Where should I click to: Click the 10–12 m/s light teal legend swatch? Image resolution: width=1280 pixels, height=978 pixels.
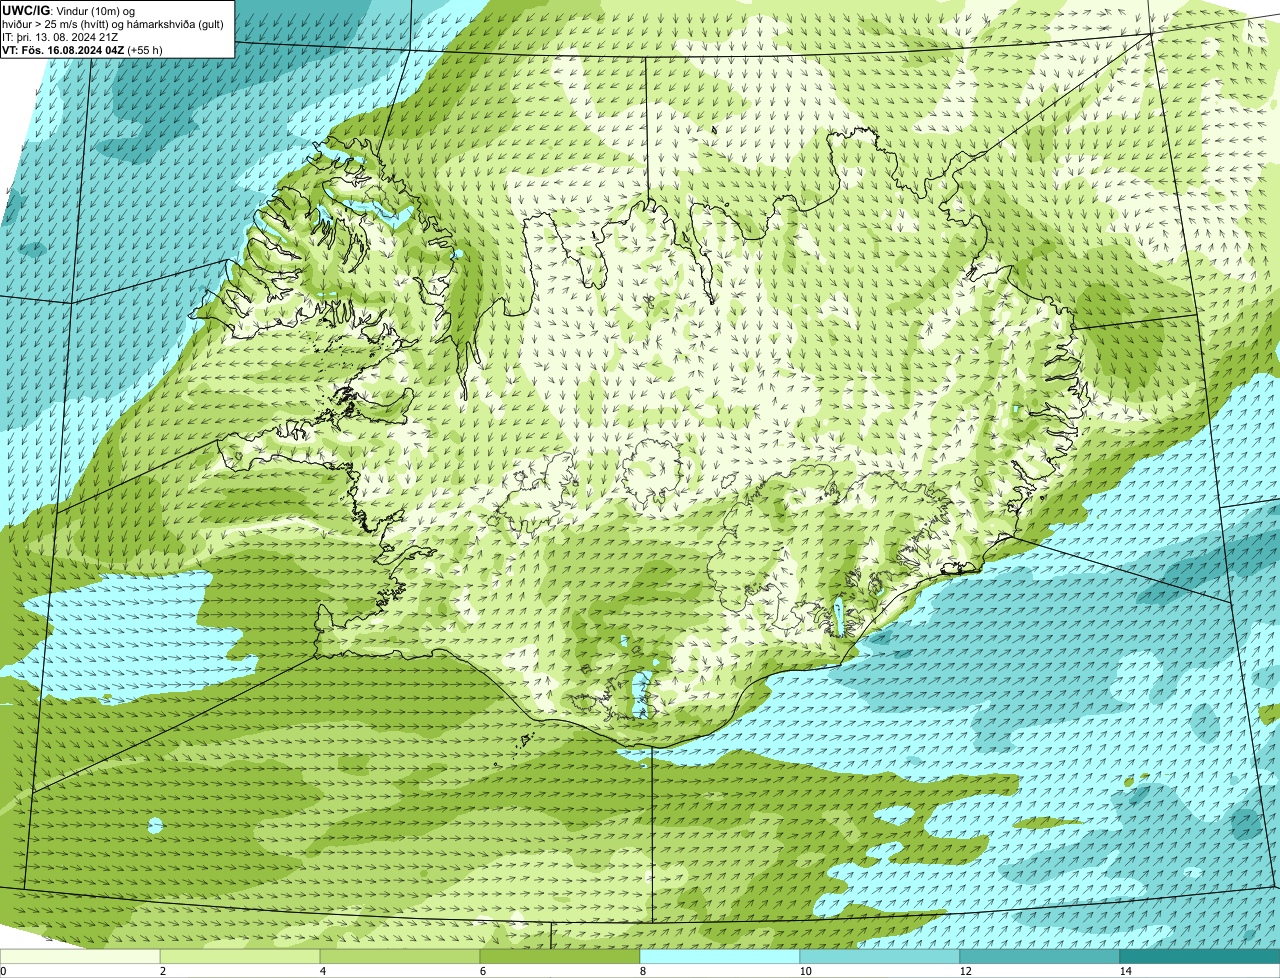880,956
